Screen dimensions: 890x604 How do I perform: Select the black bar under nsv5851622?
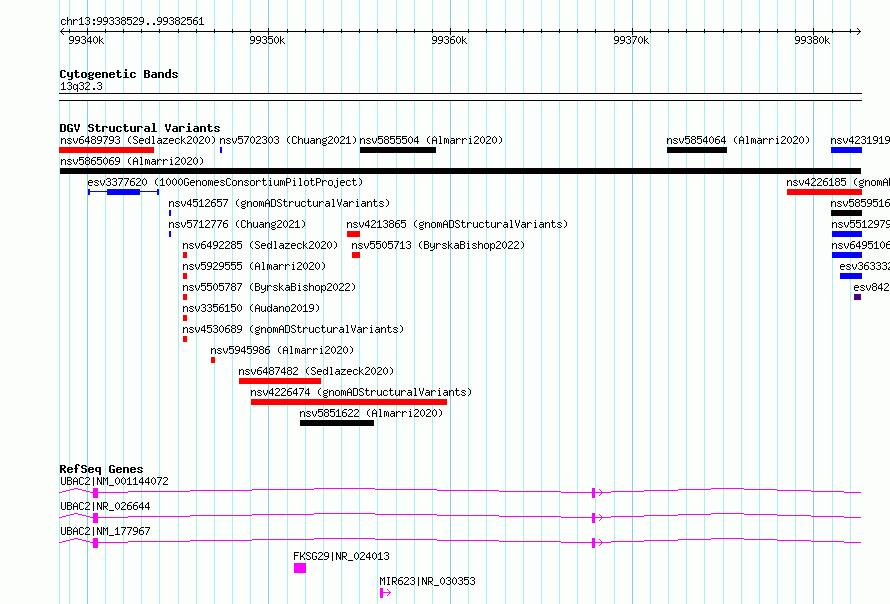coord(337,423)
